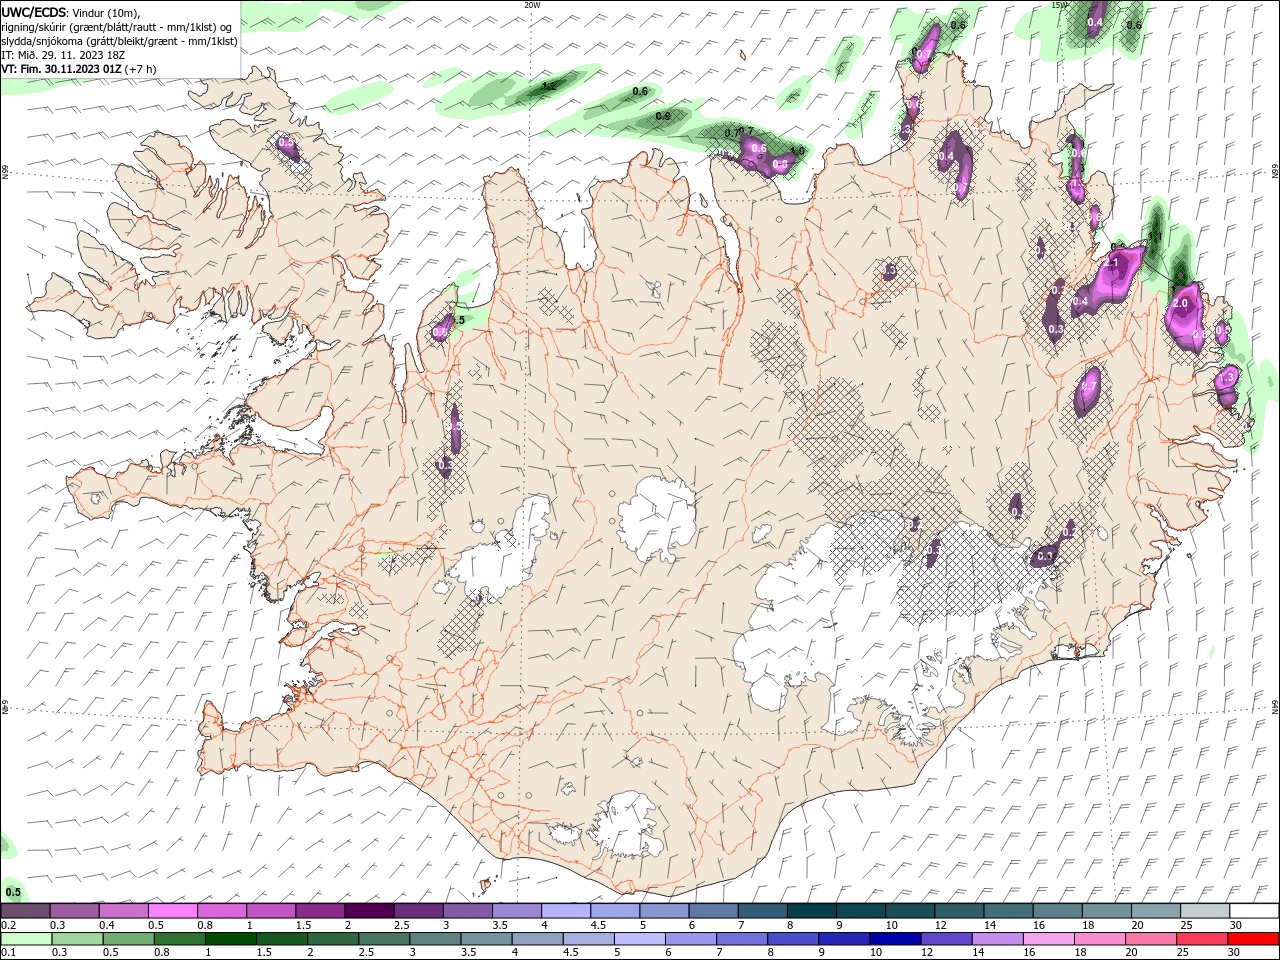Click the dark teal swatch labeled 8
1280x960 pixels.
coord(811,911)
